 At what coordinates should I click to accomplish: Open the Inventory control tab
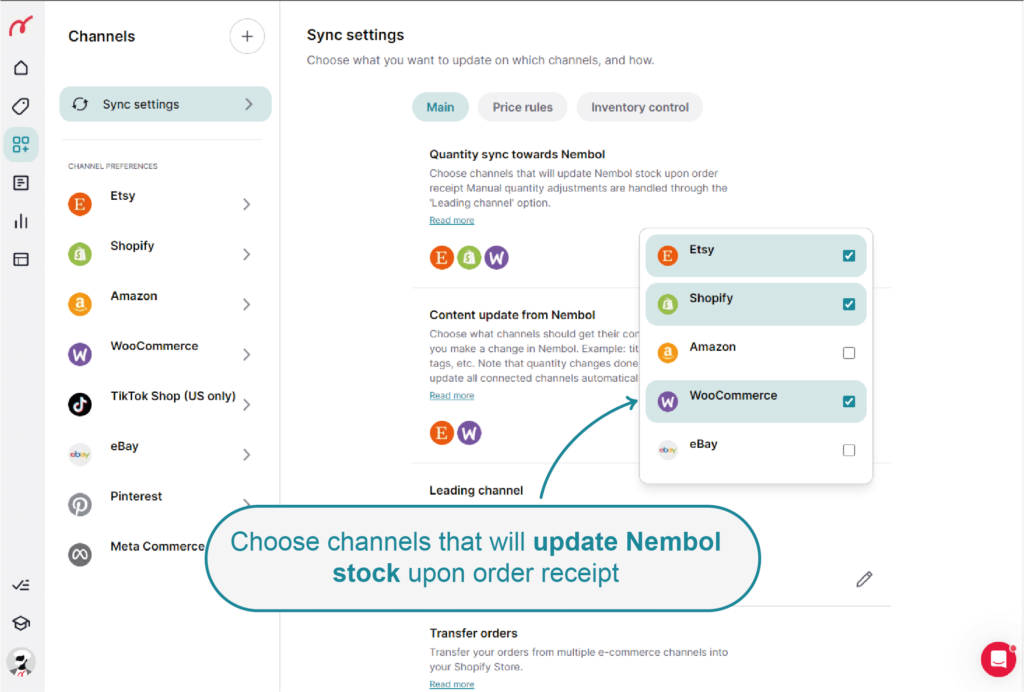[x=639, y=107]
